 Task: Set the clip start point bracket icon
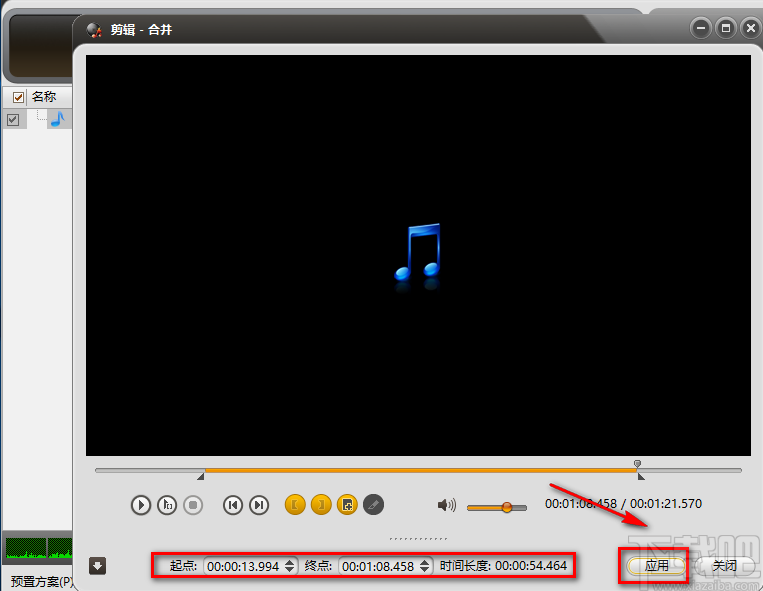pos(295,505)
